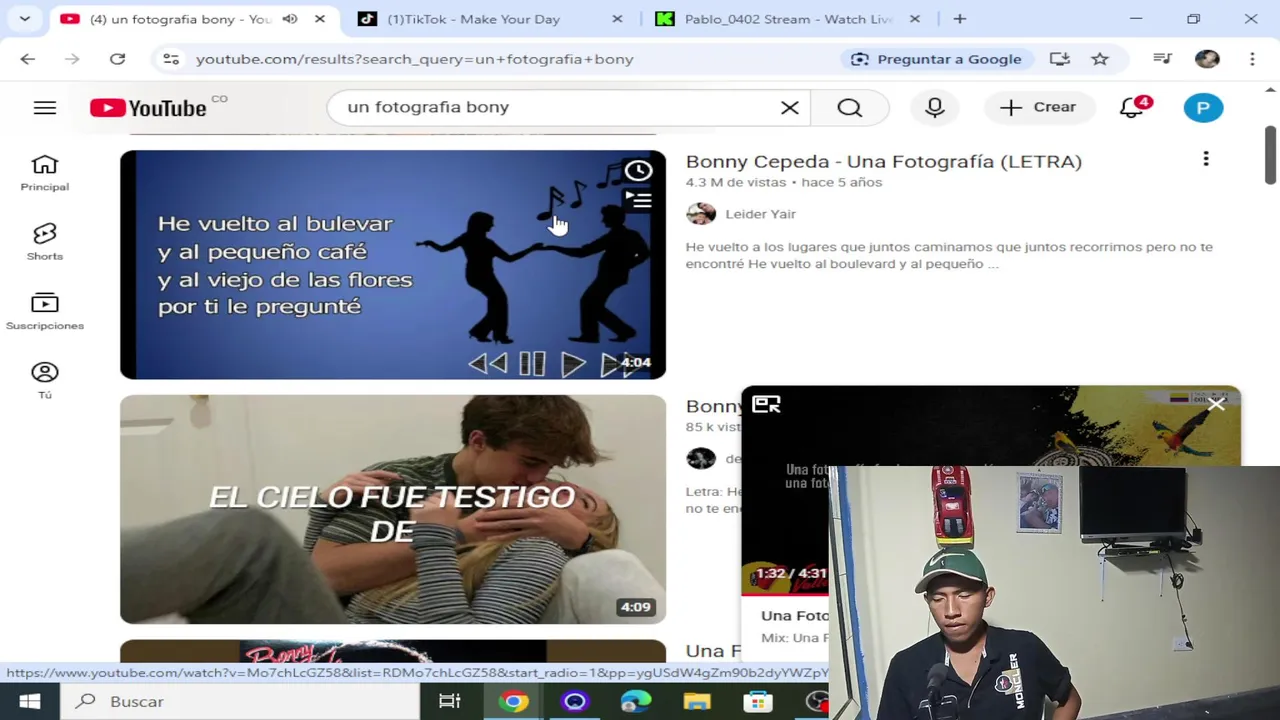The image size is (1280, 720).
Task: Open the Crear upload button
Action: [1038, 107]
